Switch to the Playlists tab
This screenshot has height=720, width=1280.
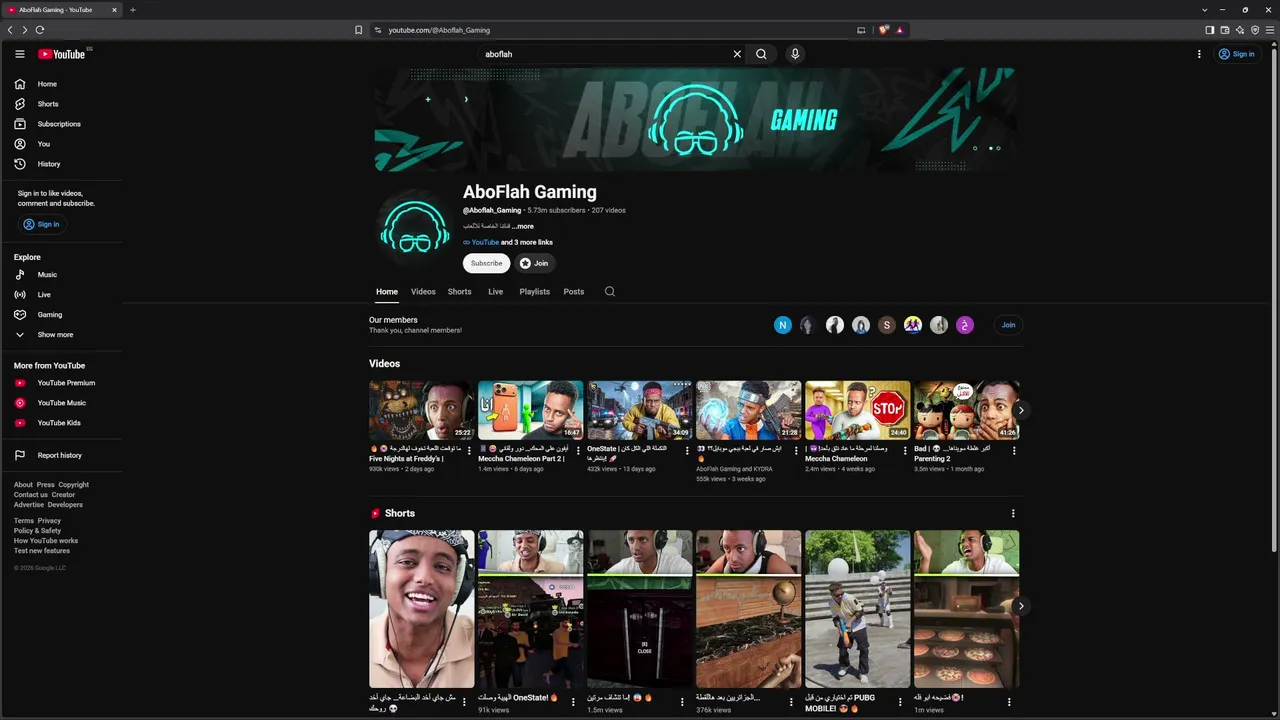click(535, 292)
